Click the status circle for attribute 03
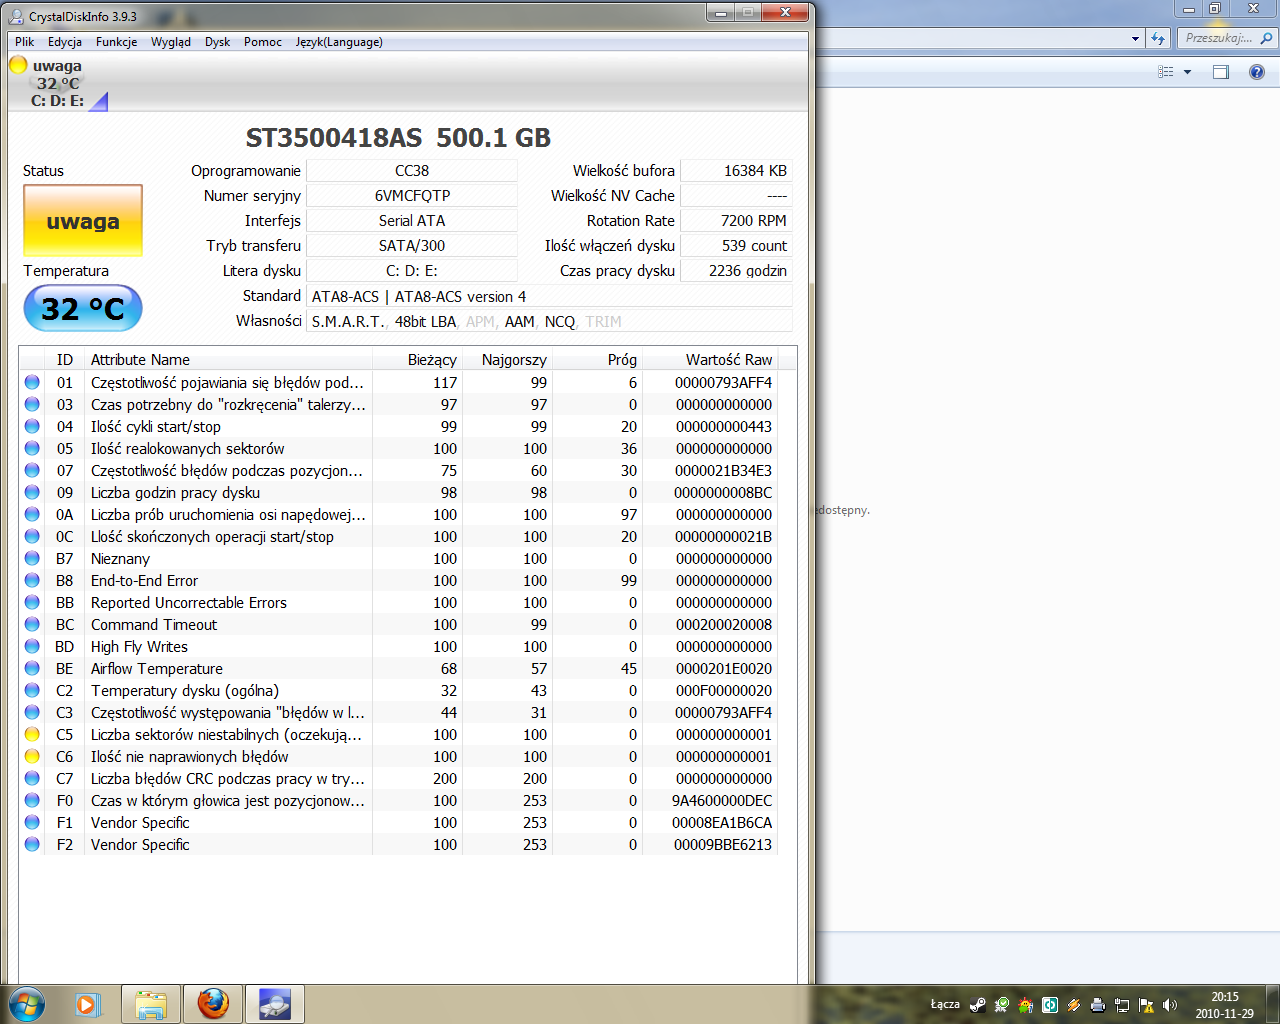 click(32, 404)
